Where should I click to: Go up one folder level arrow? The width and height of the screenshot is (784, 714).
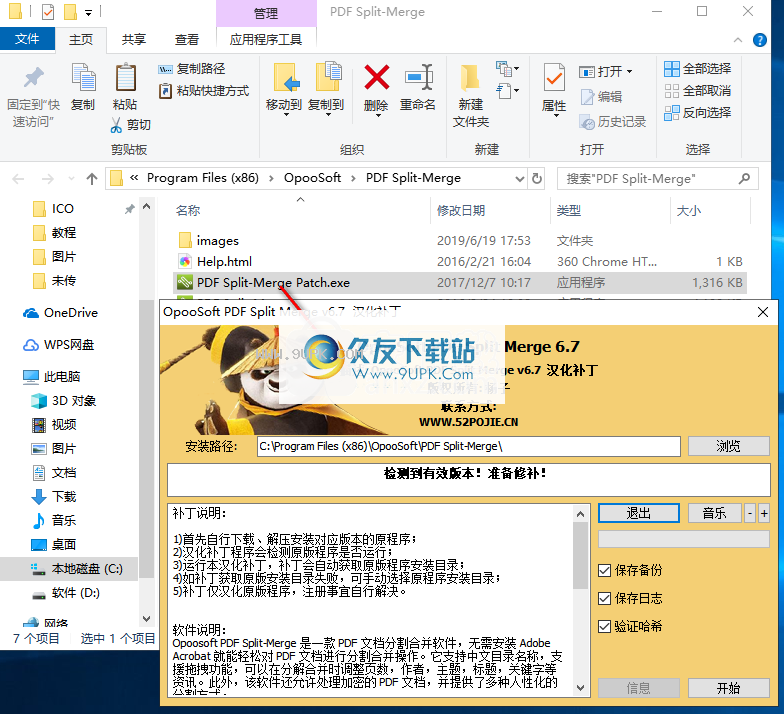pyautogui.click(x=92, y=178)
